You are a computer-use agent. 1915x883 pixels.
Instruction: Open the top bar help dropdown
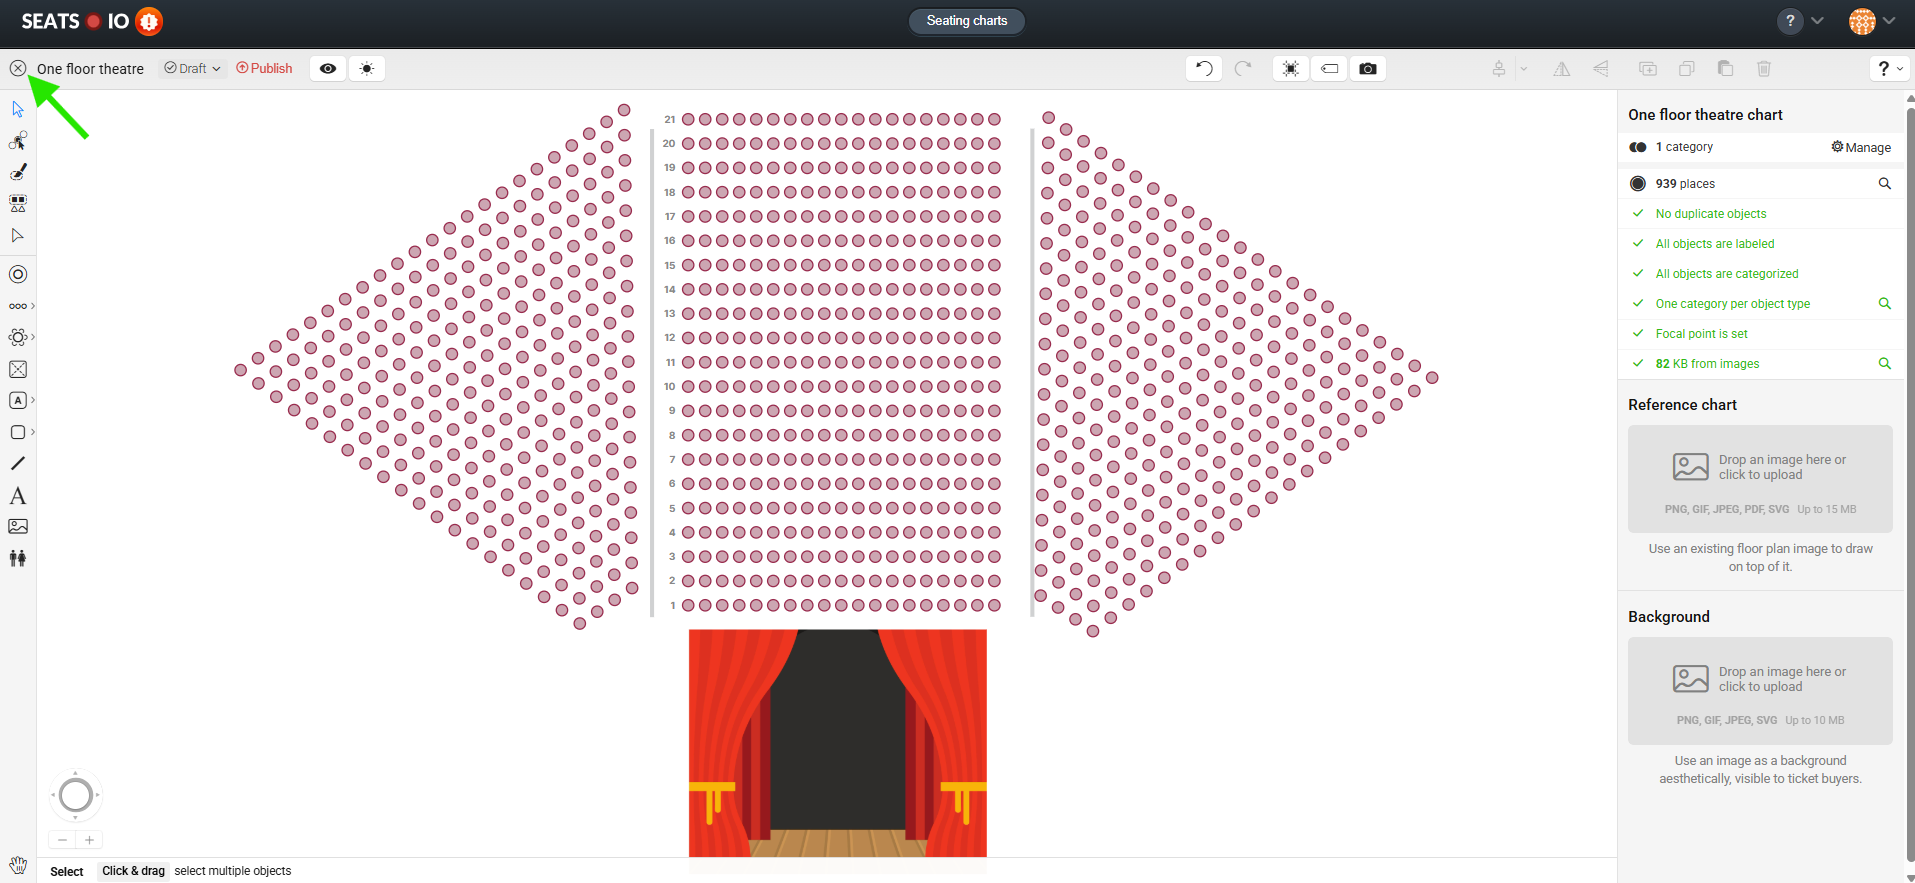(1801, 21)
